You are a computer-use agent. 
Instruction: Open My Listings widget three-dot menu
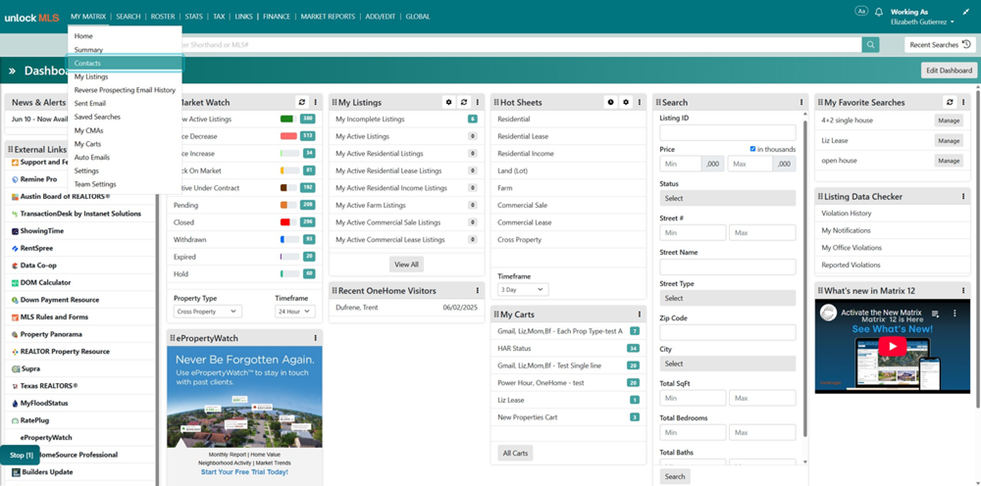point(477,102)
